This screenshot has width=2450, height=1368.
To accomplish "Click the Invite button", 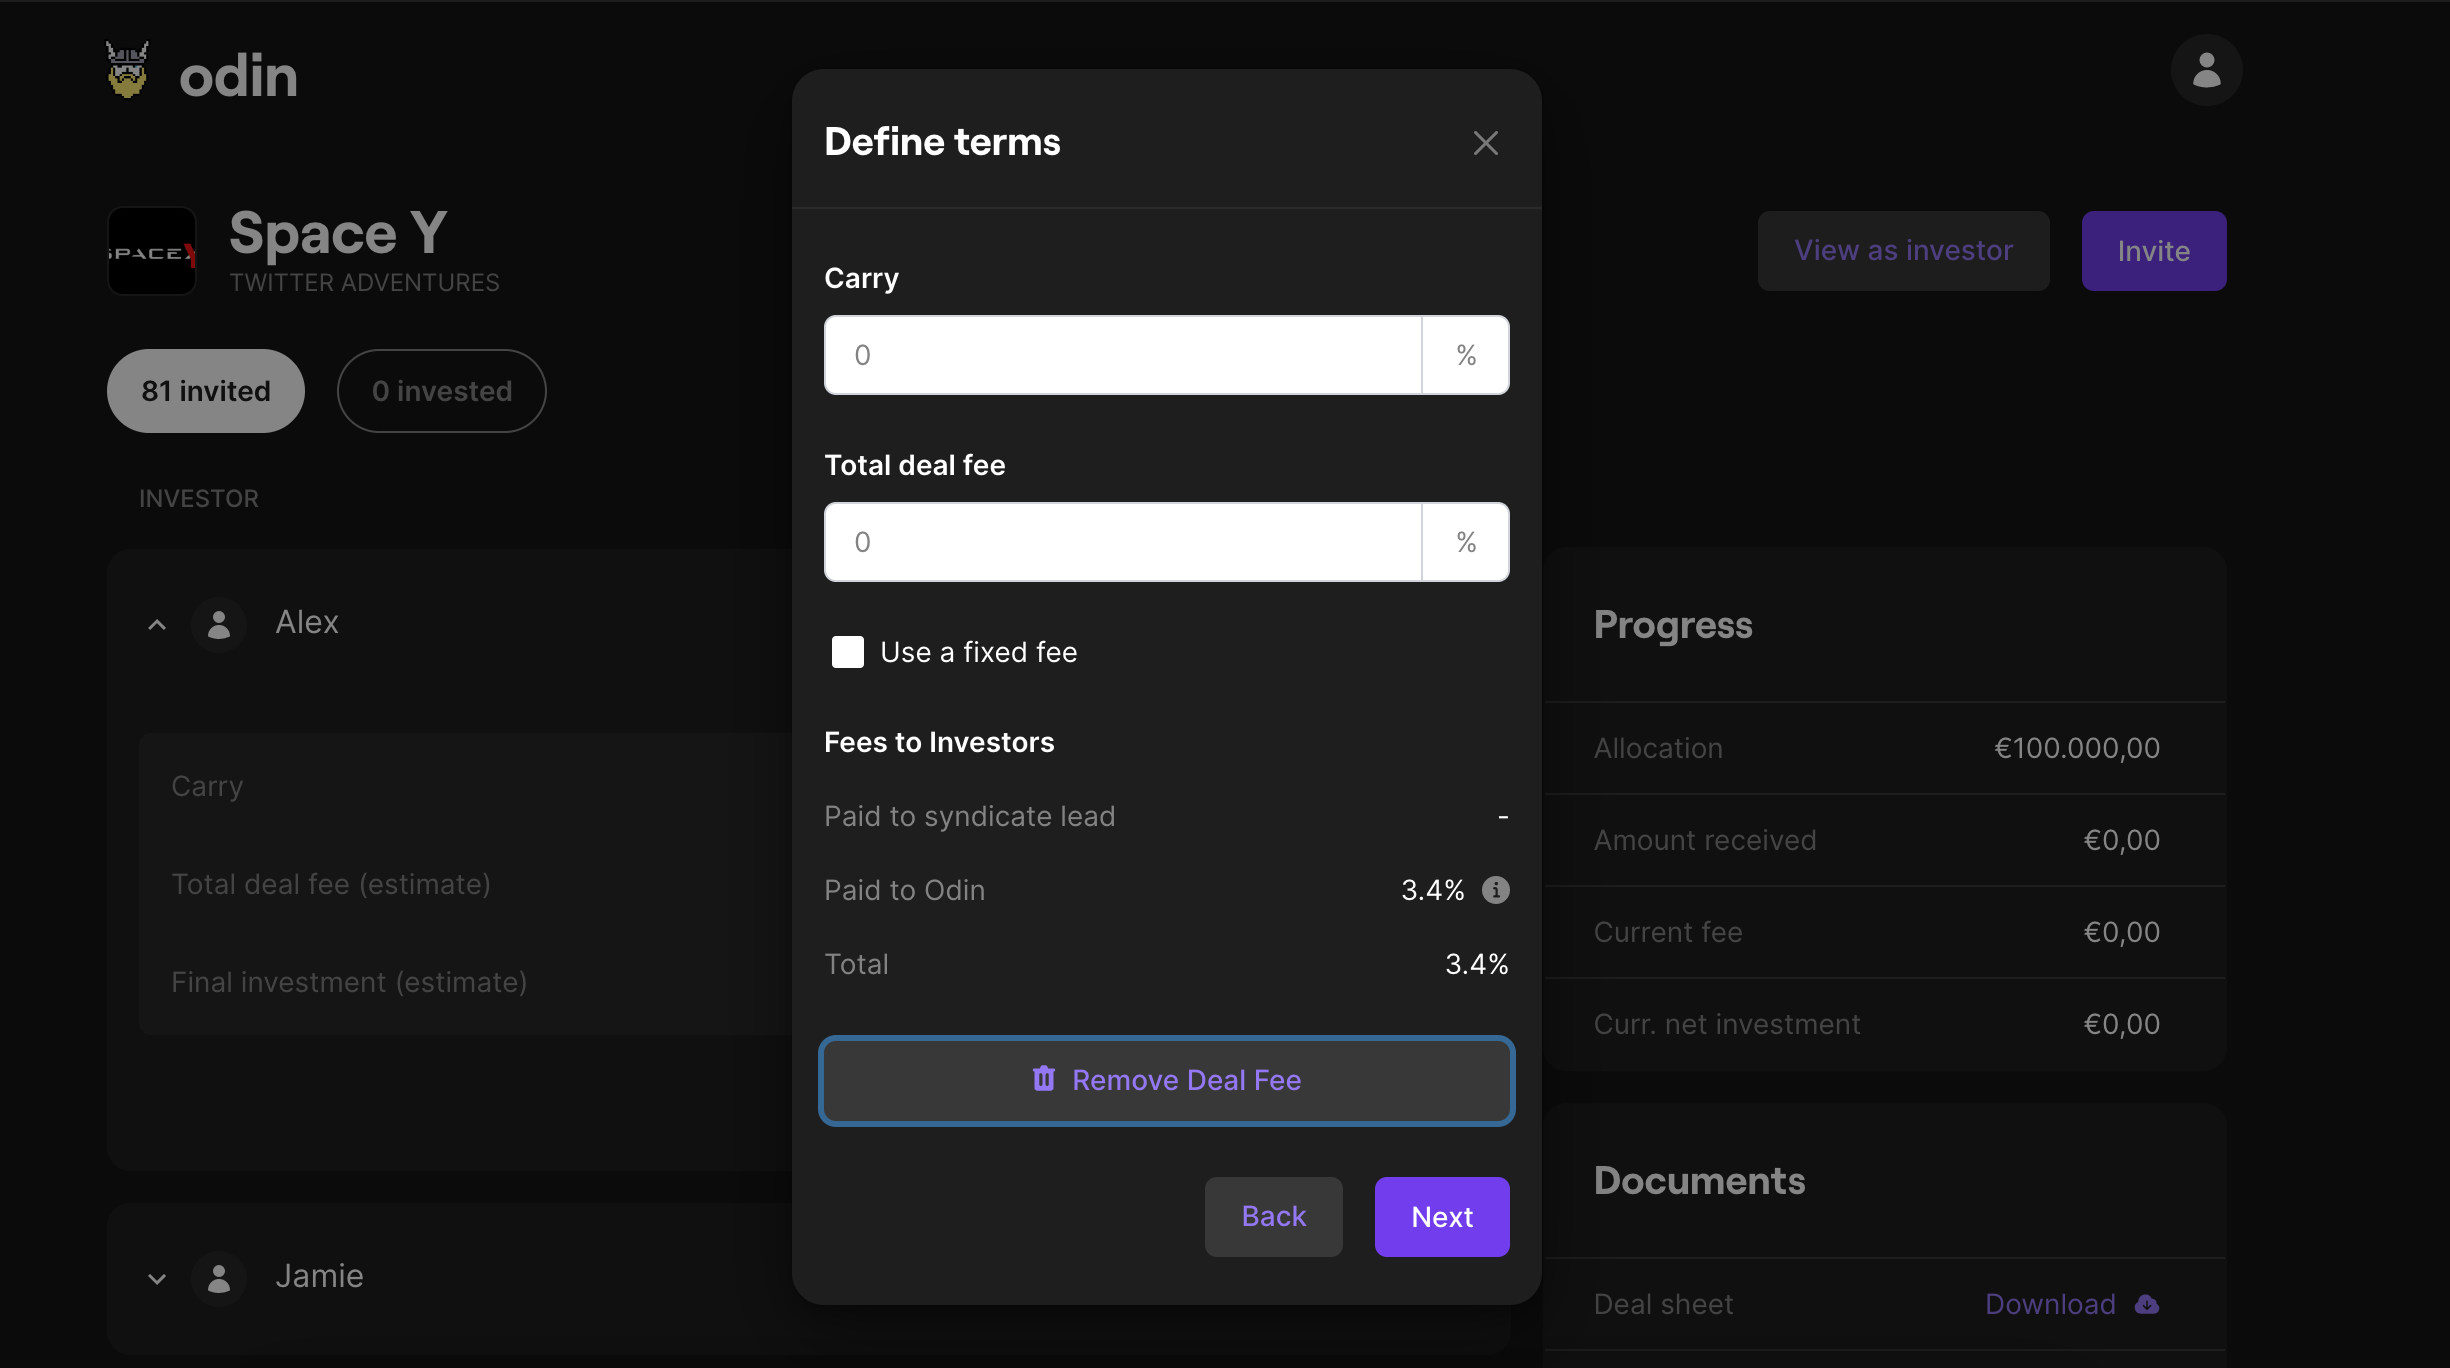I will pos(2154,250).
